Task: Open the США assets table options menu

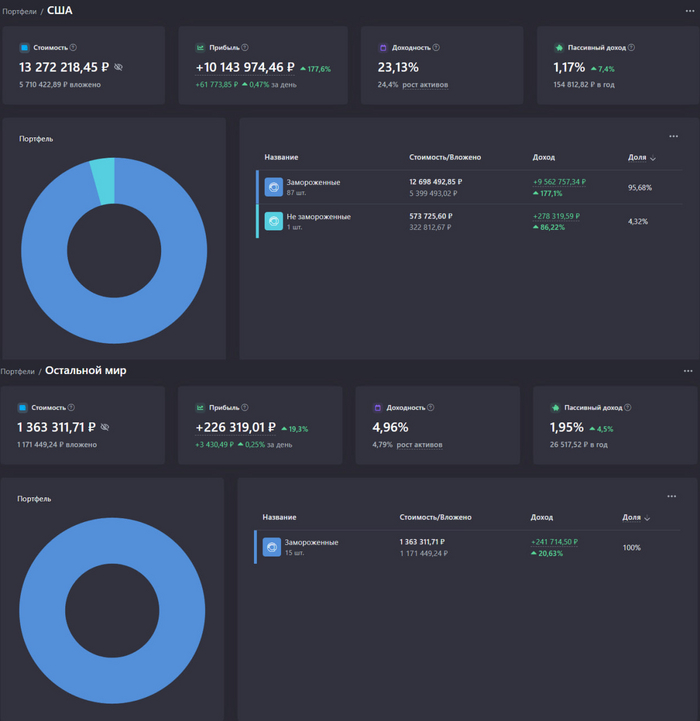Action: (x=673, y=136)
